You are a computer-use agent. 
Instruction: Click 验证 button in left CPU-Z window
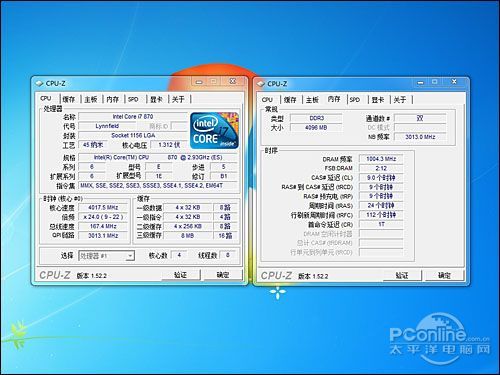pos(181,275)
